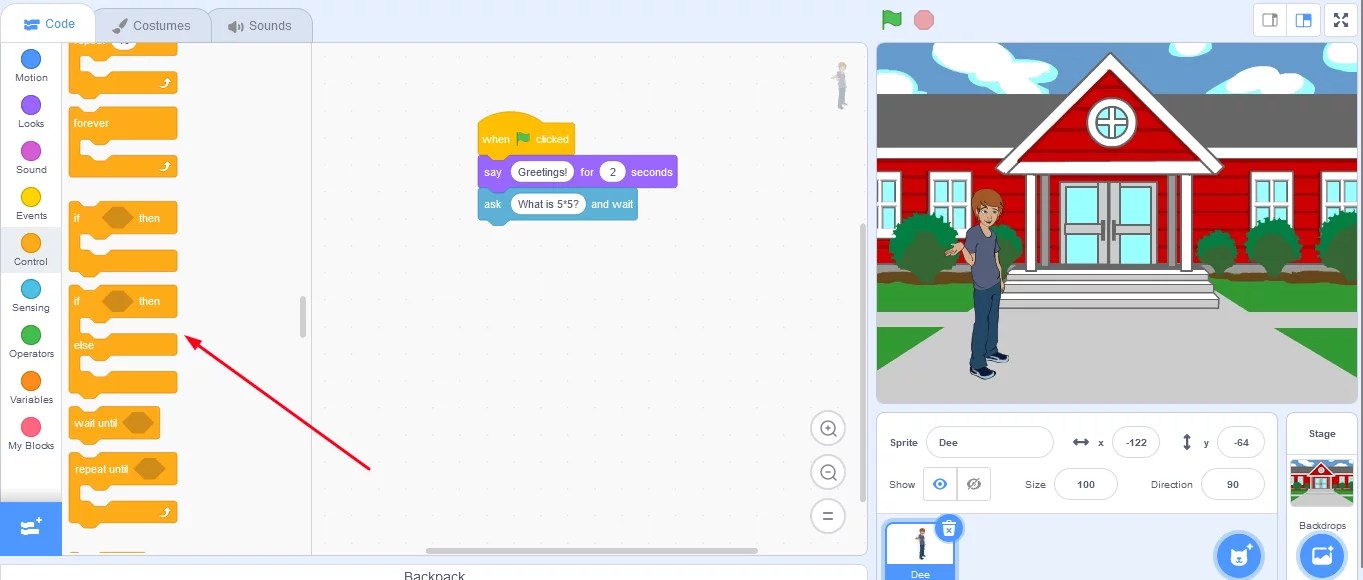Screen dimensions: 1363x580
Task: Expand the Backpack panel
Action: click(x=434, y=574)
